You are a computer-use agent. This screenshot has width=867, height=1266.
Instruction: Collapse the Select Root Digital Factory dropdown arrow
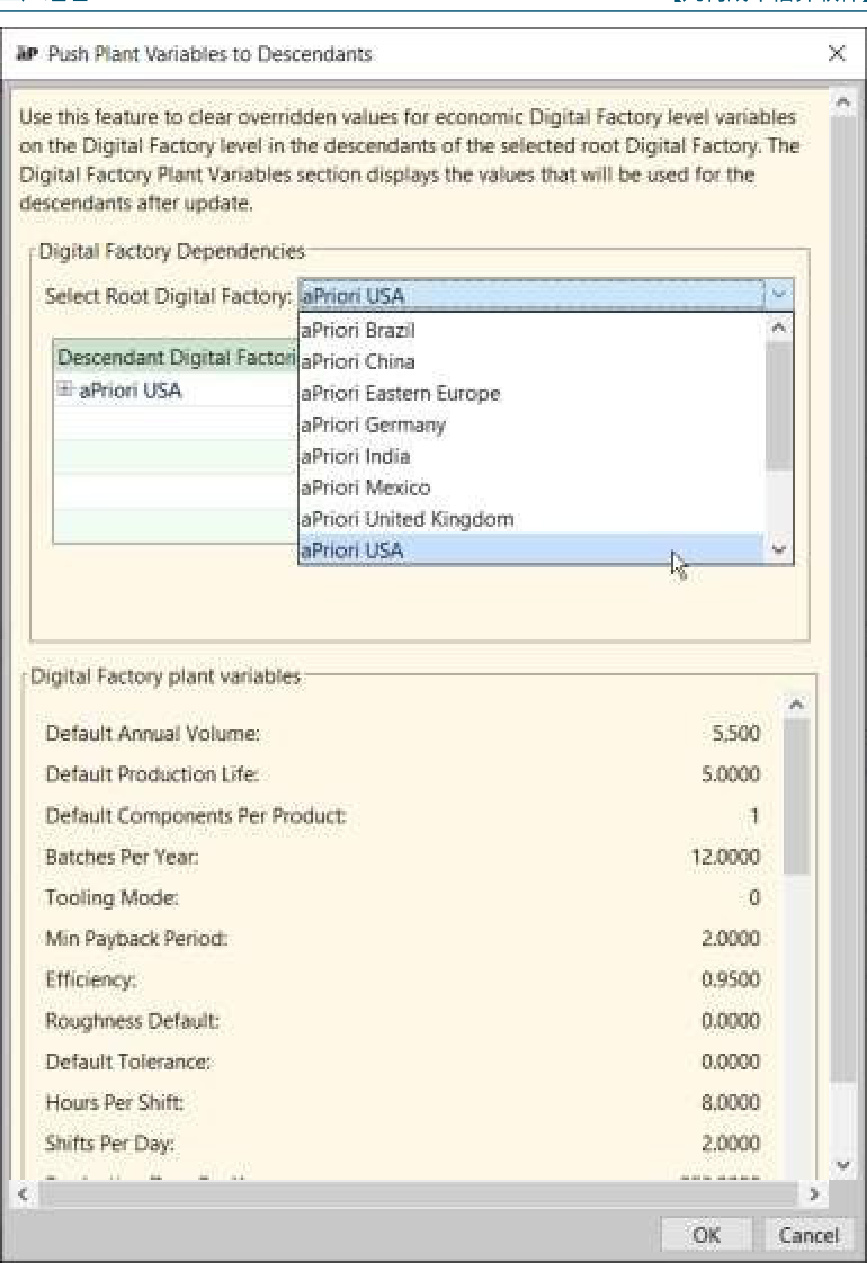[x=780, y=295]
